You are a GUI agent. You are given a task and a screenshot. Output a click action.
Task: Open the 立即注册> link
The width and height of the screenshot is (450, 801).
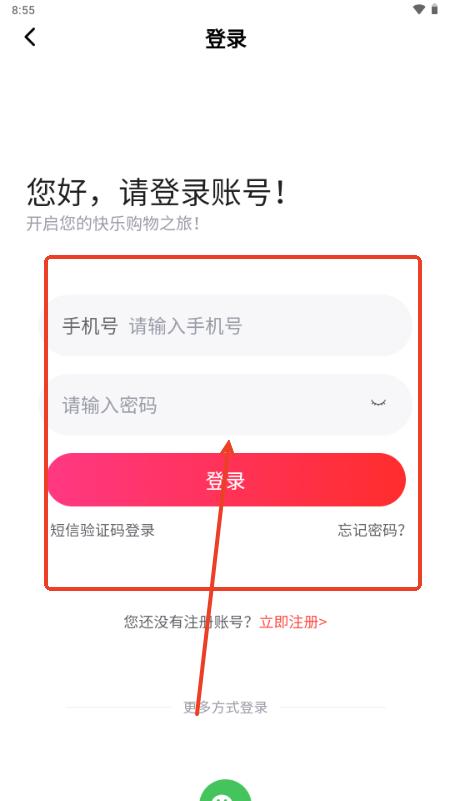click(293, 622)
